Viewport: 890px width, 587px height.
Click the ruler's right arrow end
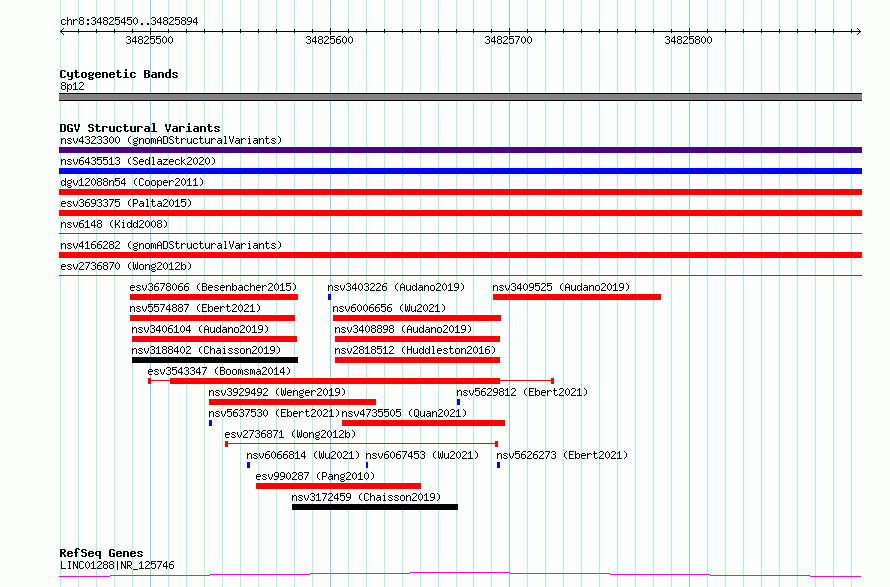pyautogui.click(x=858, y=31)
